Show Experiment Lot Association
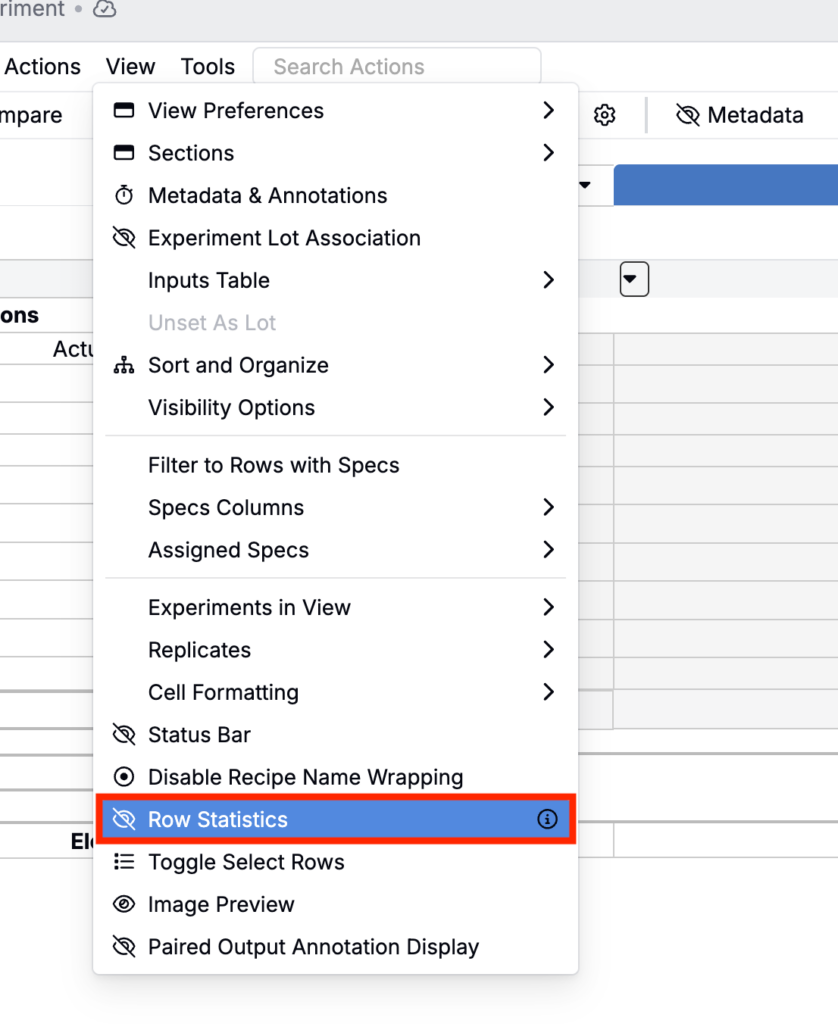 click(284, 238)
